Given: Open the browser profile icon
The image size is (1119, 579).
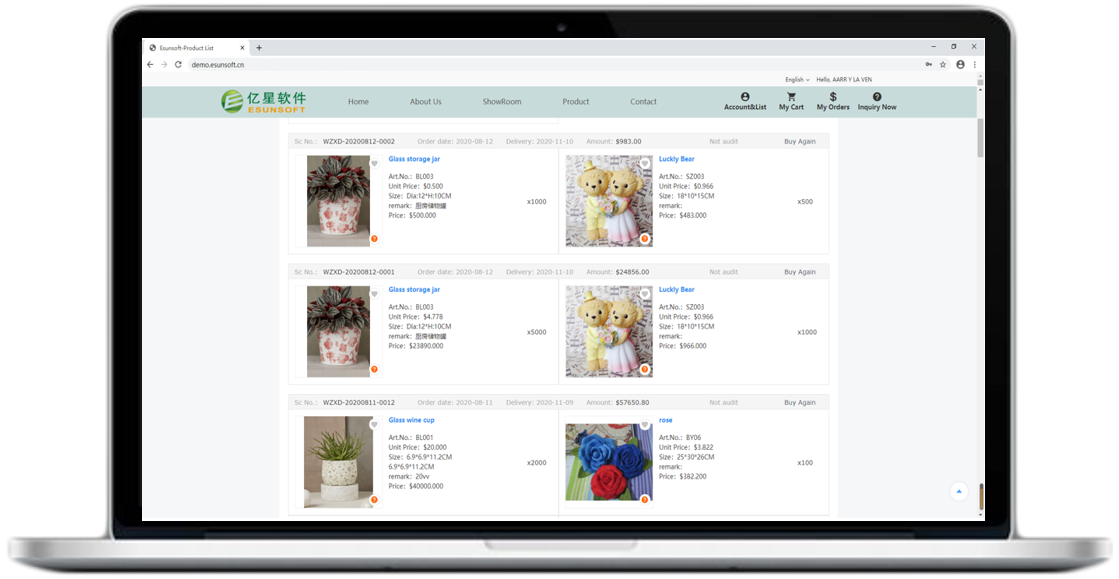Looking at the screenshot, I should pos(961,64).
